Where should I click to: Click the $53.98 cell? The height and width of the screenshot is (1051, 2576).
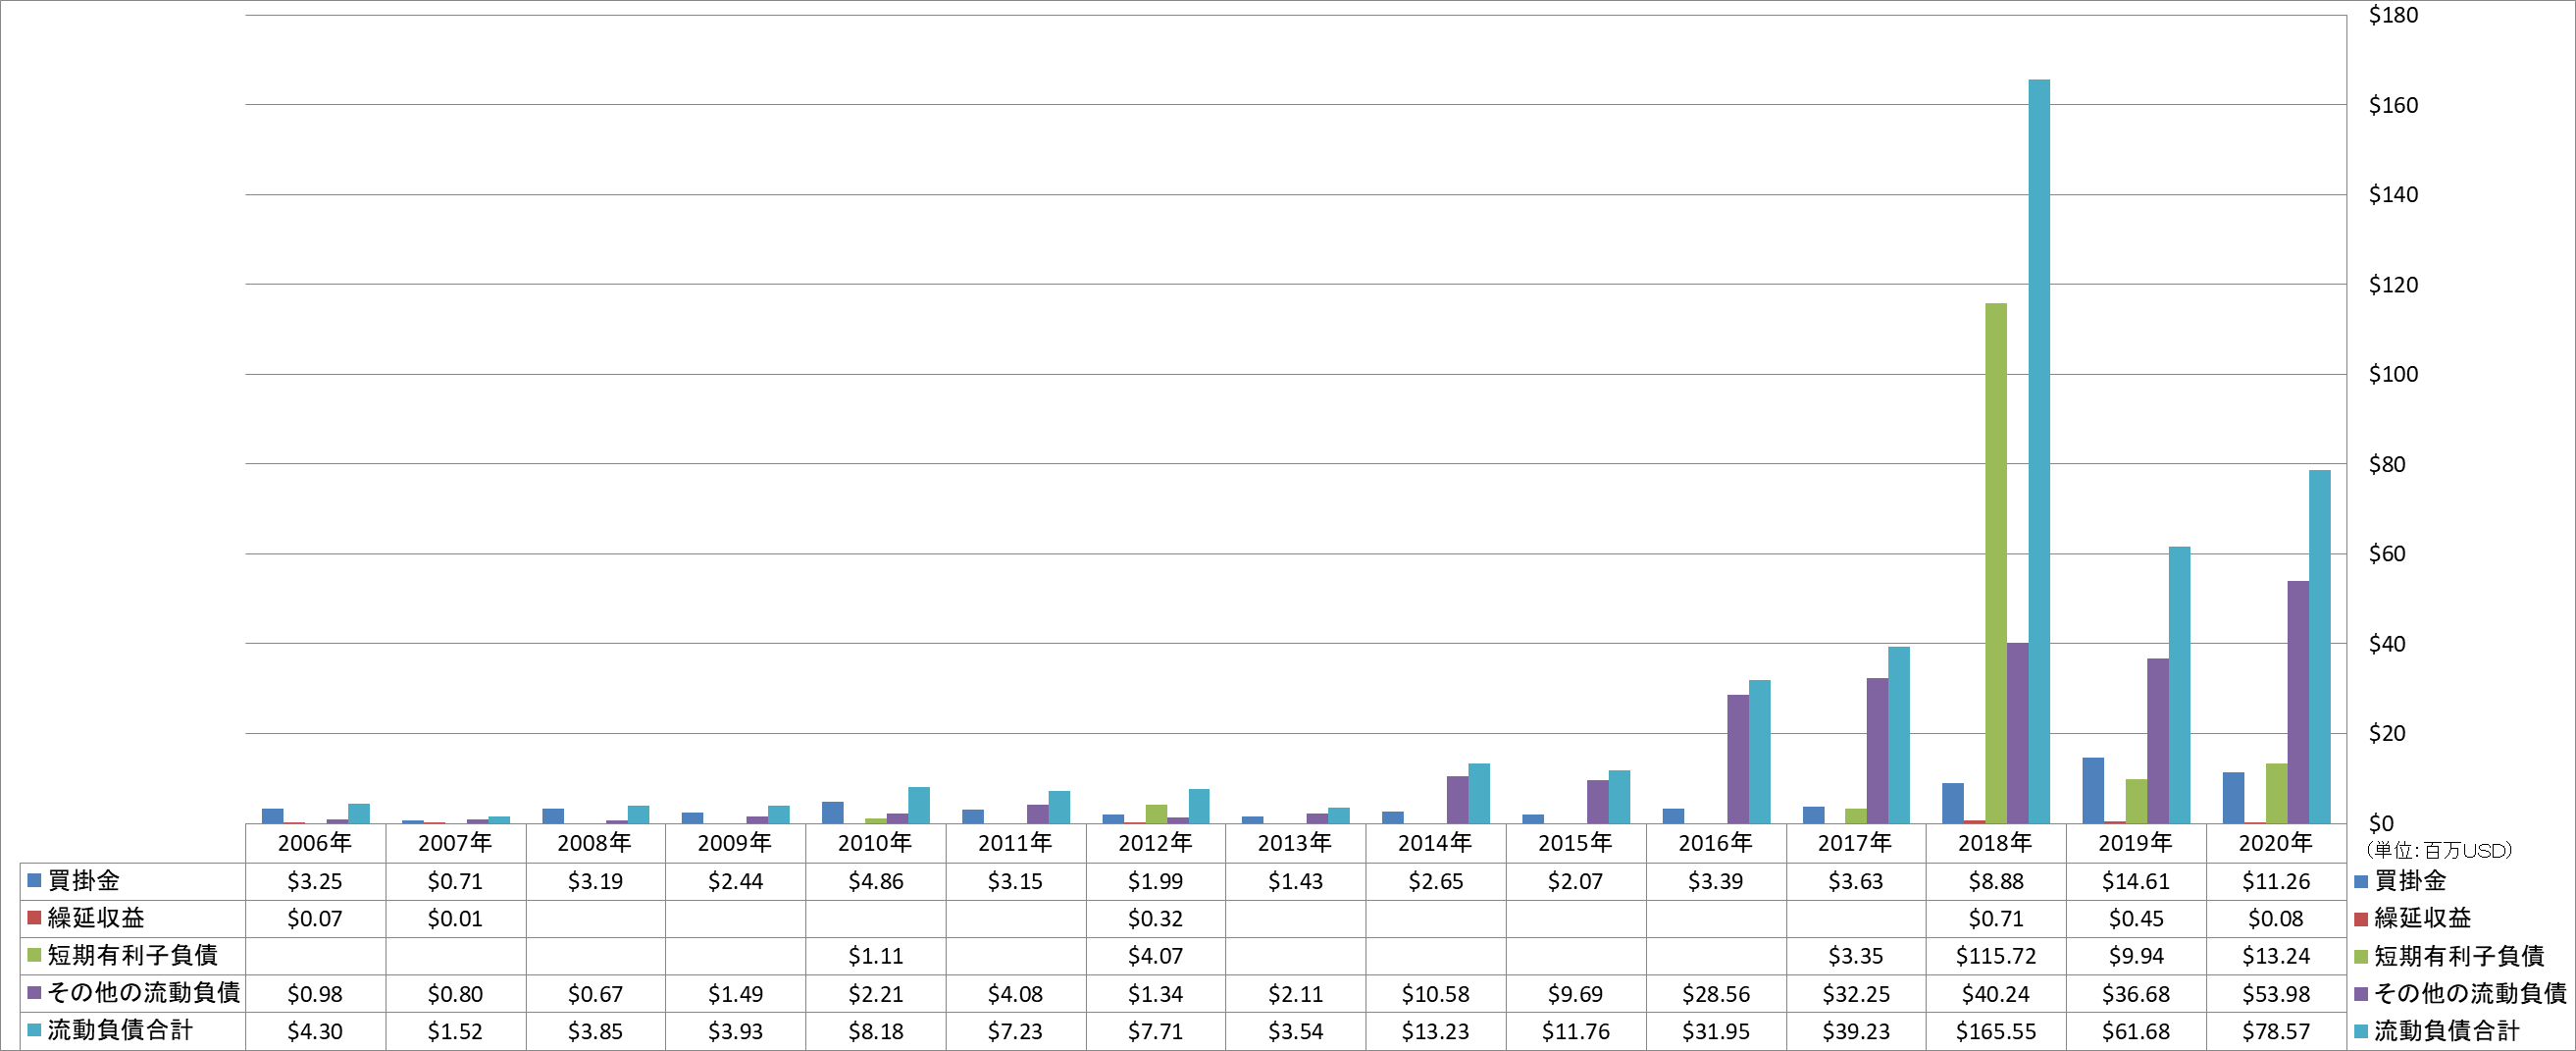coord(2275,994)
